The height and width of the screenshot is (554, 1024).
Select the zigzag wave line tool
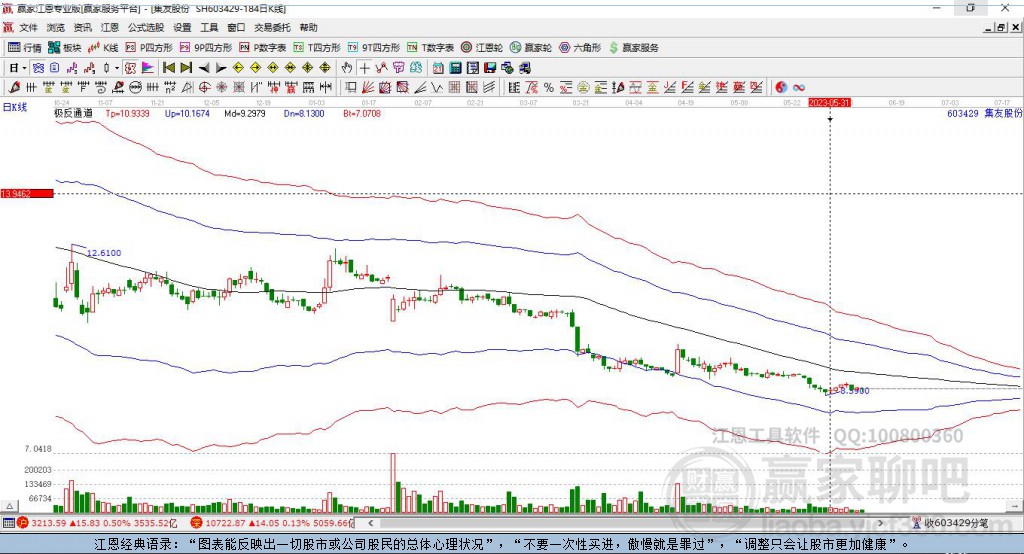437,88
